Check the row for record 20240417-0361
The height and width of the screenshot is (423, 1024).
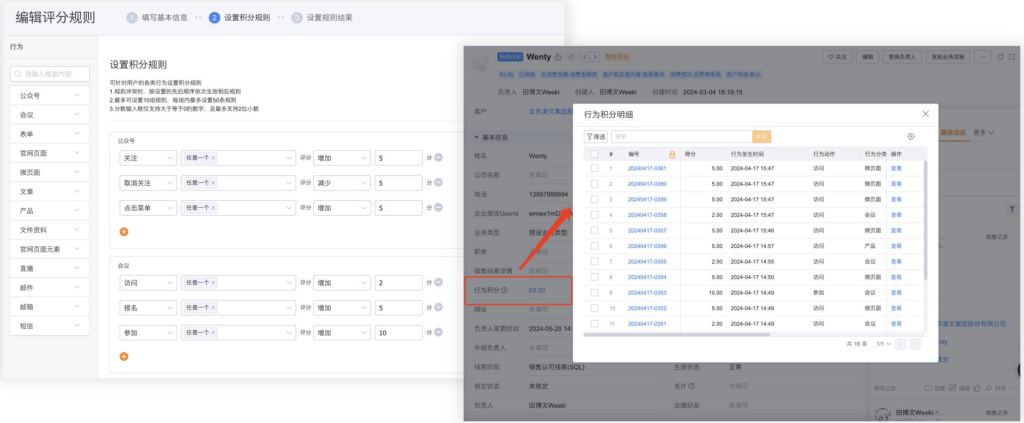coord(593,168)
